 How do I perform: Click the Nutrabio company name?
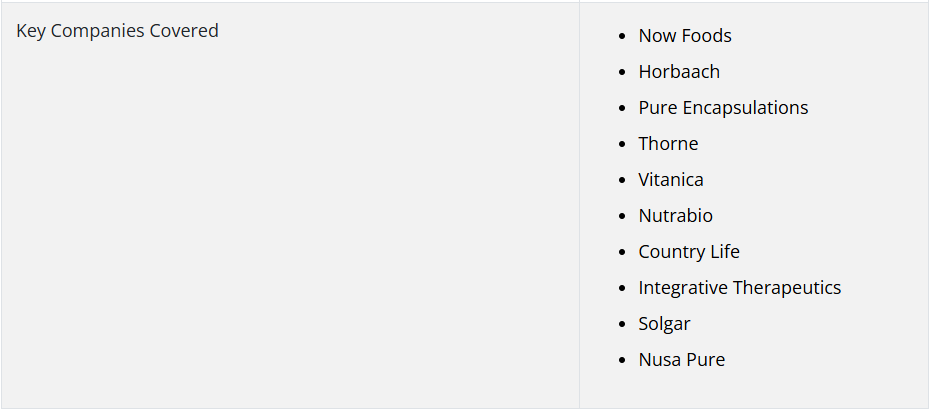pyautogui.click(x=676, y=216)
